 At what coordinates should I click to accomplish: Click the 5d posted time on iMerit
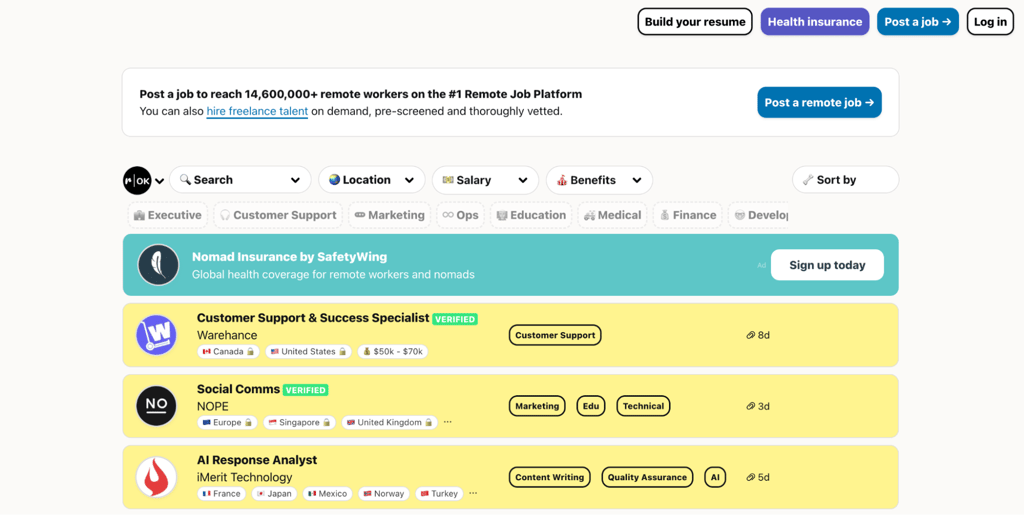pos(758,477)
